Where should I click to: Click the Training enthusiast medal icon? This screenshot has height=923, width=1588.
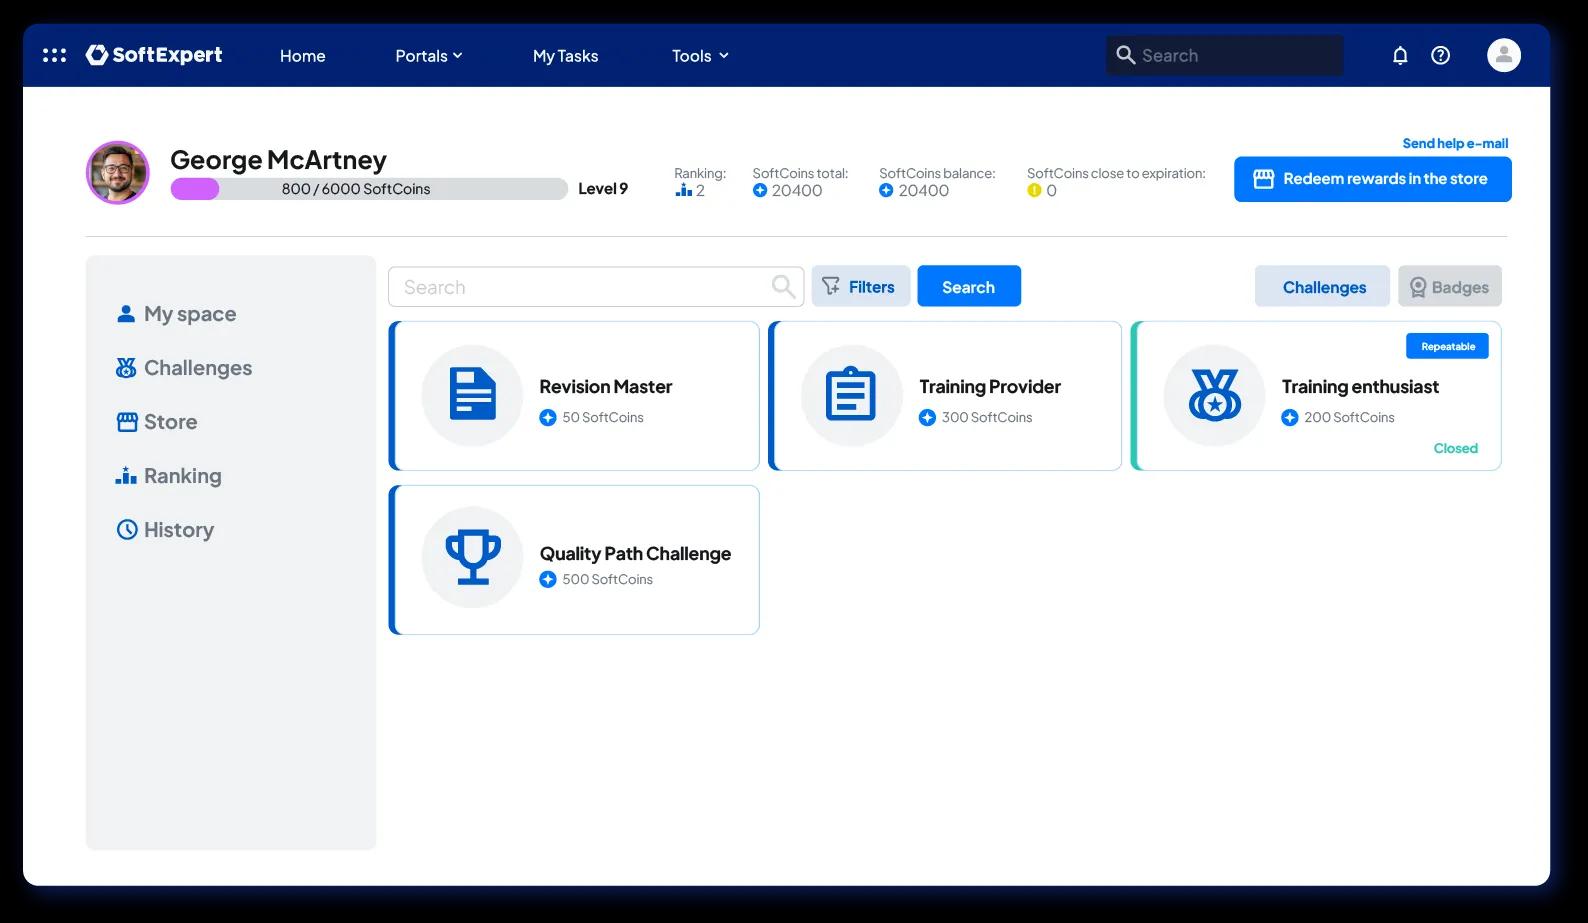point(1214,394)
